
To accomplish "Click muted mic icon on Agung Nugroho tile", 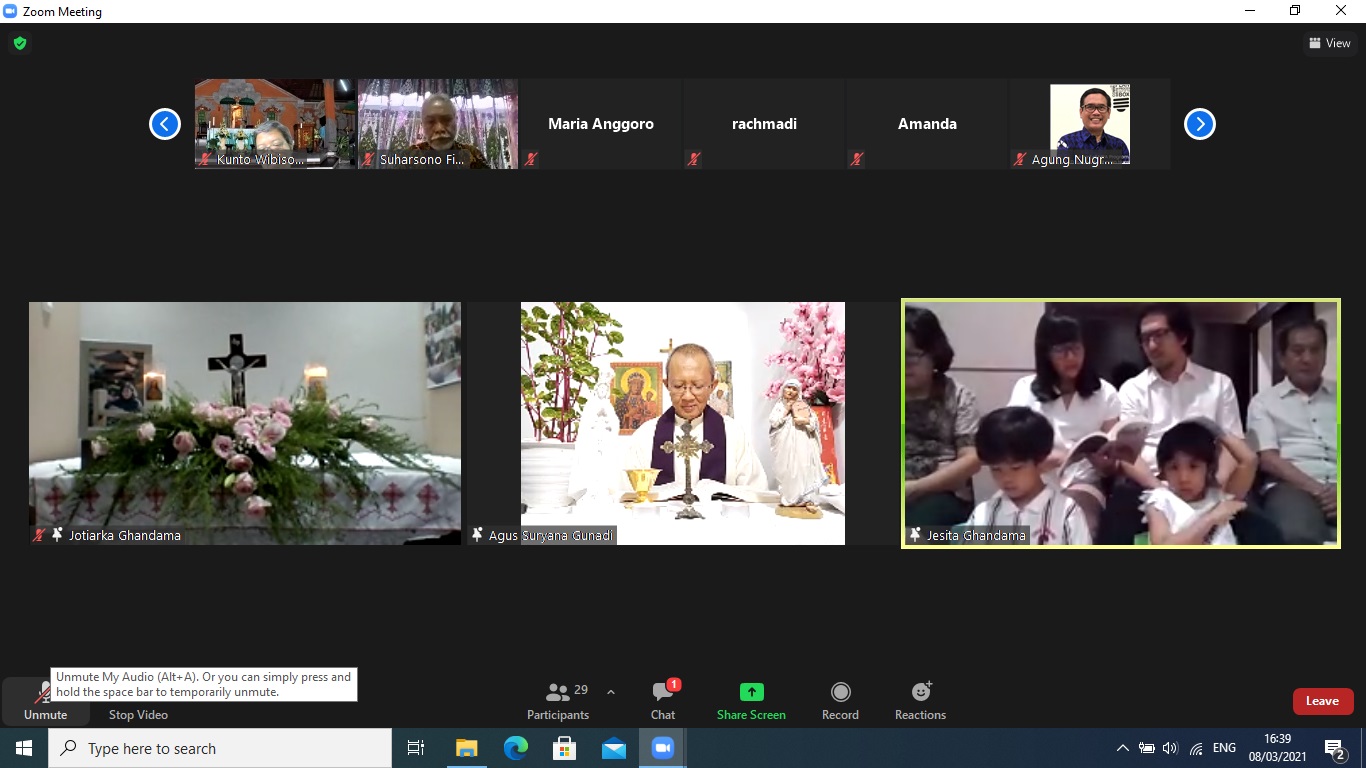I will [1020, 159].
